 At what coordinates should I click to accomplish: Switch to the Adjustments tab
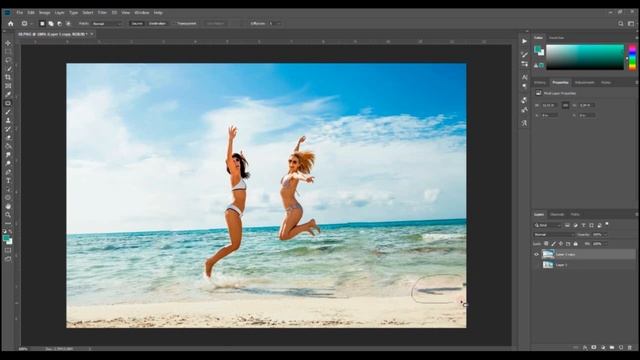tap(584, 82)
